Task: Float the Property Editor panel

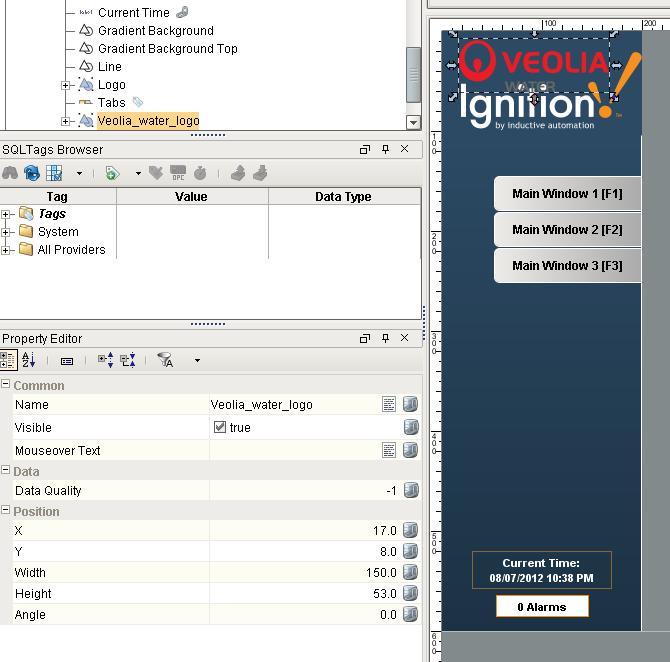Action: click(x=365, y=338)
